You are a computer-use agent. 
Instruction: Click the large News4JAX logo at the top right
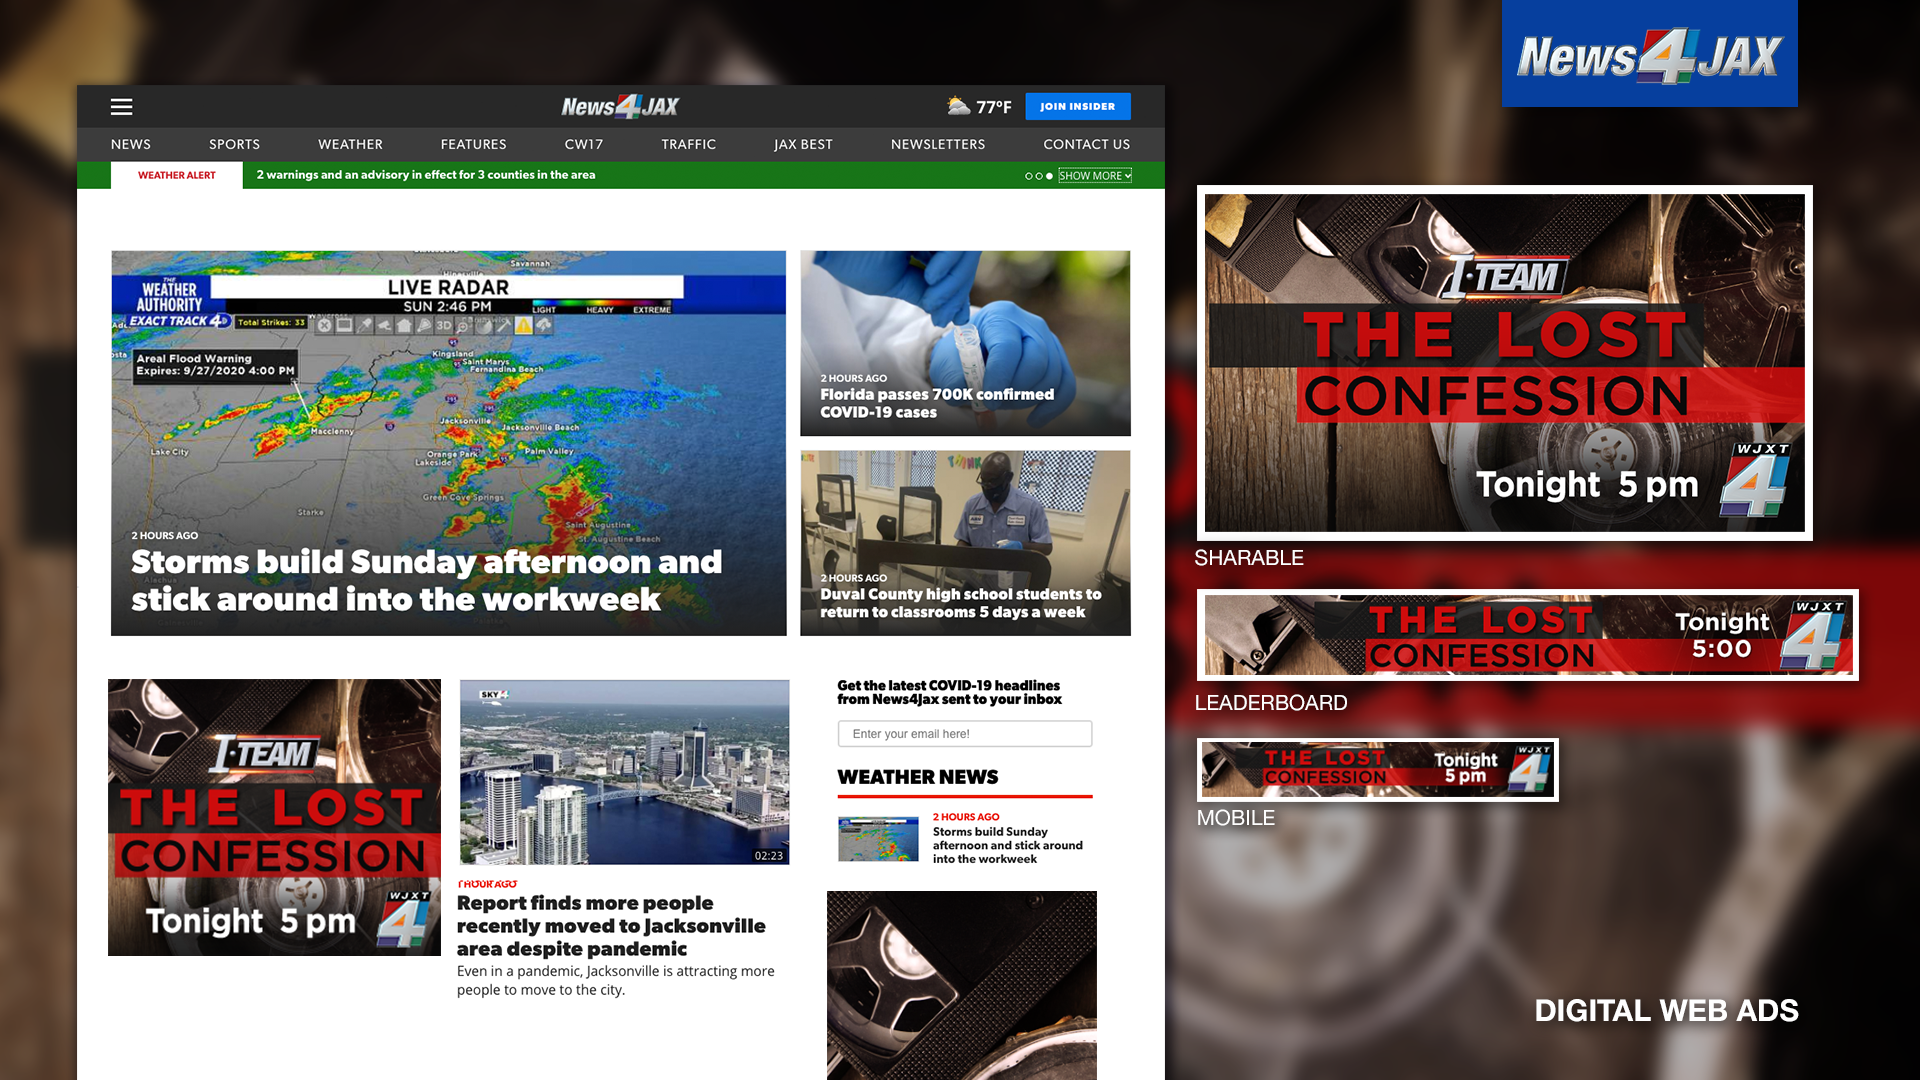pos(1649,54)
